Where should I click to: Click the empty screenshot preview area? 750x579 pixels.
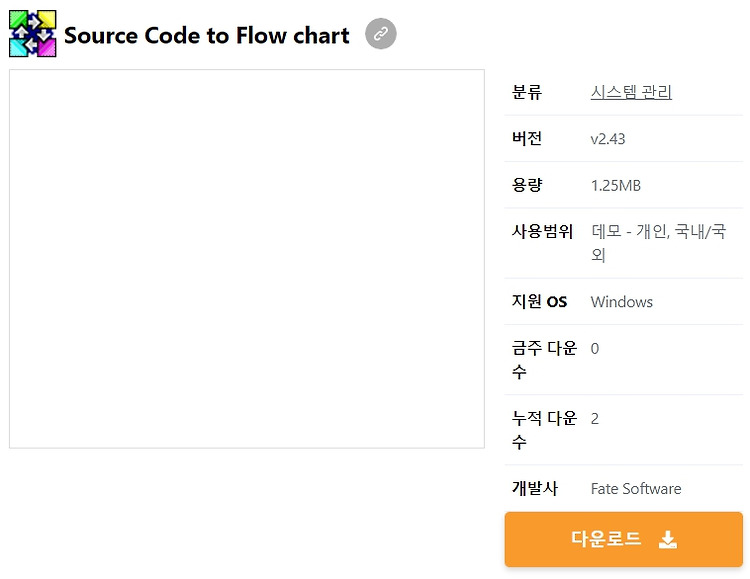247,259
